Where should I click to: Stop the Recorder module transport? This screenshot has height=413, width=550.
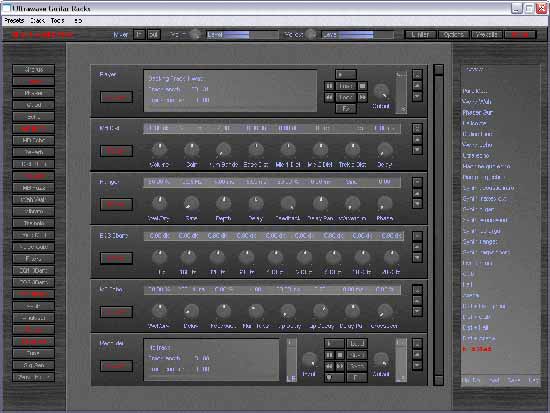coord(340,355)
